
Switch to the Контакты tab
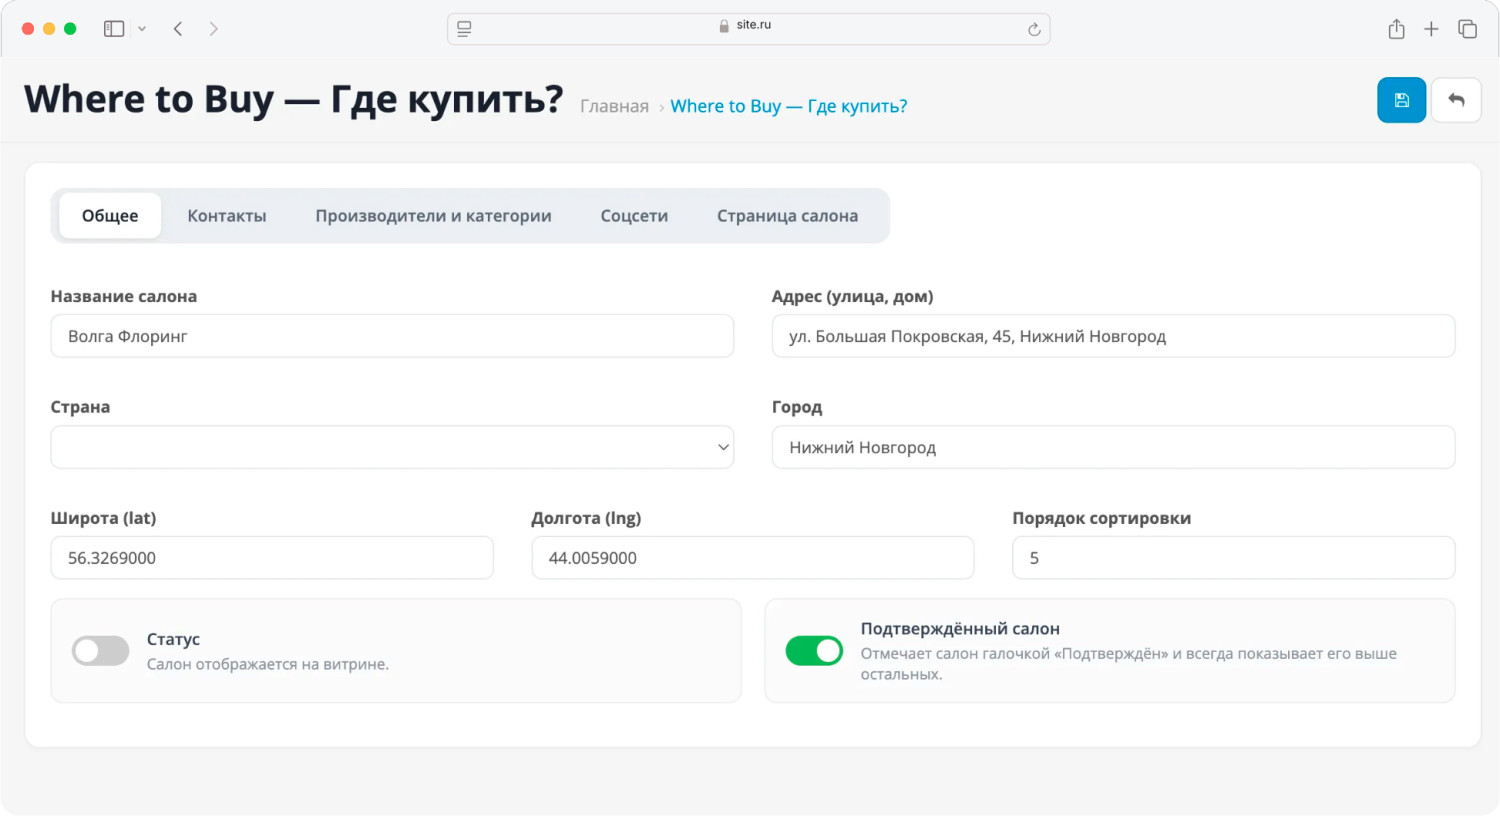click(x=227, y=216)
